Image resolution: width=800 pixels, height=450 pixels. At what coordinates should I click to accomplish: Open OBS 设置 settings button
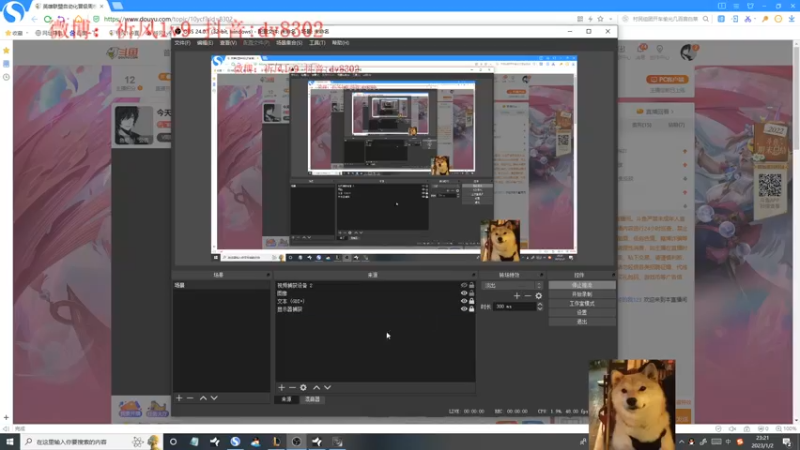[582, 313]
